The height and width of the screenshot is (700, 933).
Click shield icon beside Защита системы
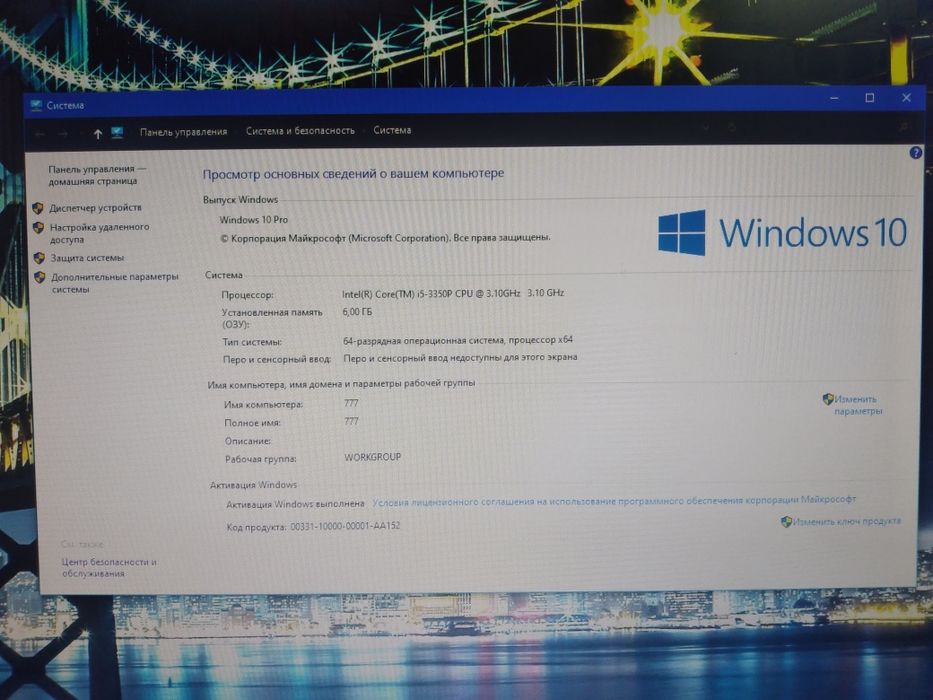(39, 258)
